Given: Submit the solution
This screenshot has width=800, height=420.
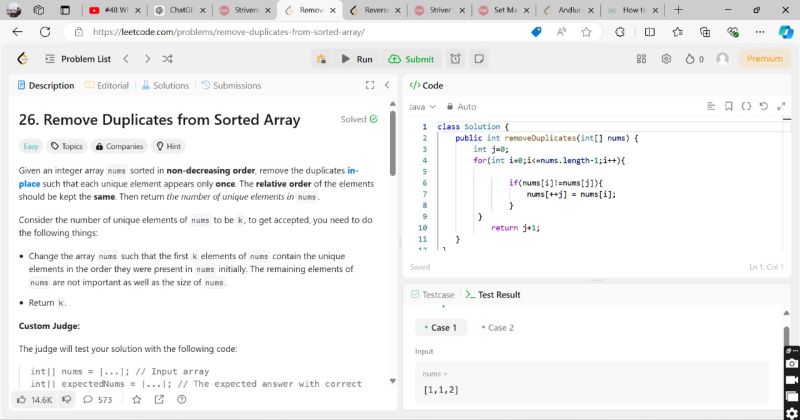Looking at the screenshot, I should pyautogui.click(x=411, y=59).
